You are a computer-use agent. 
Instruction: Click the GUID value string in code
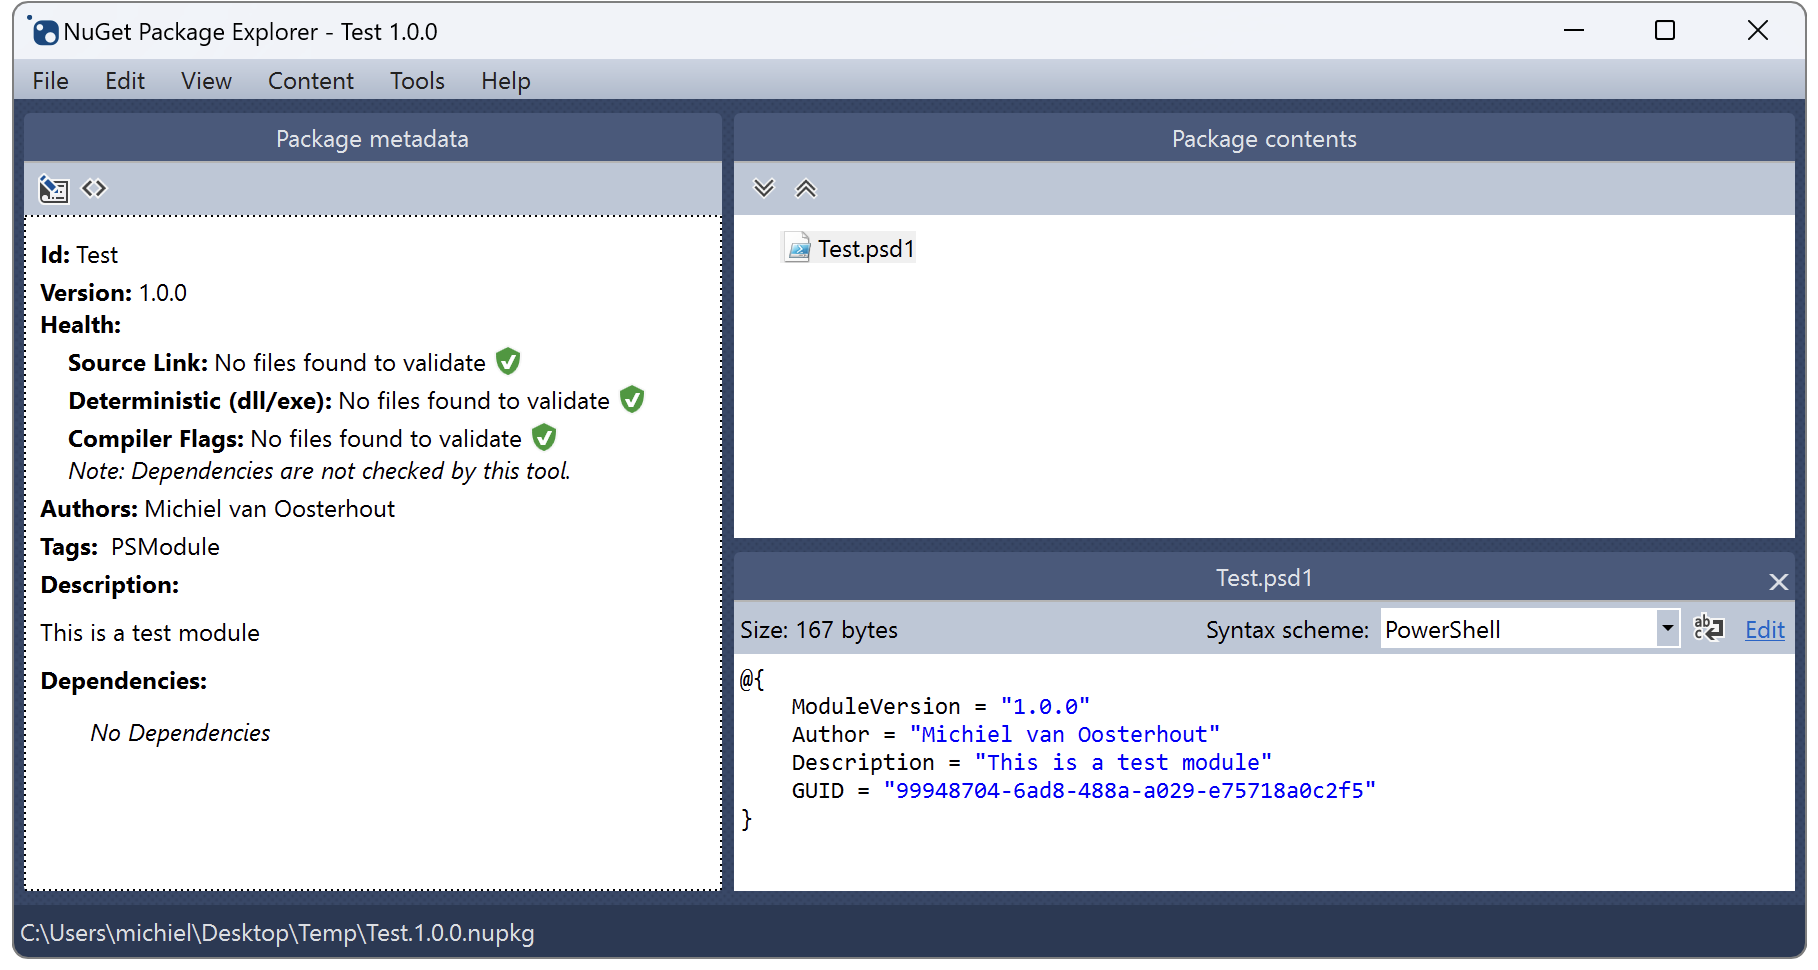(1130, 791)
